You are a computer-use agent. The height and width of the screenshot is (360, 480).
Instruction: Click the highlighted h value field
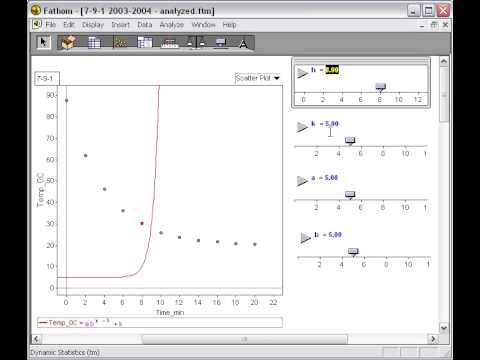pos(332,70)
